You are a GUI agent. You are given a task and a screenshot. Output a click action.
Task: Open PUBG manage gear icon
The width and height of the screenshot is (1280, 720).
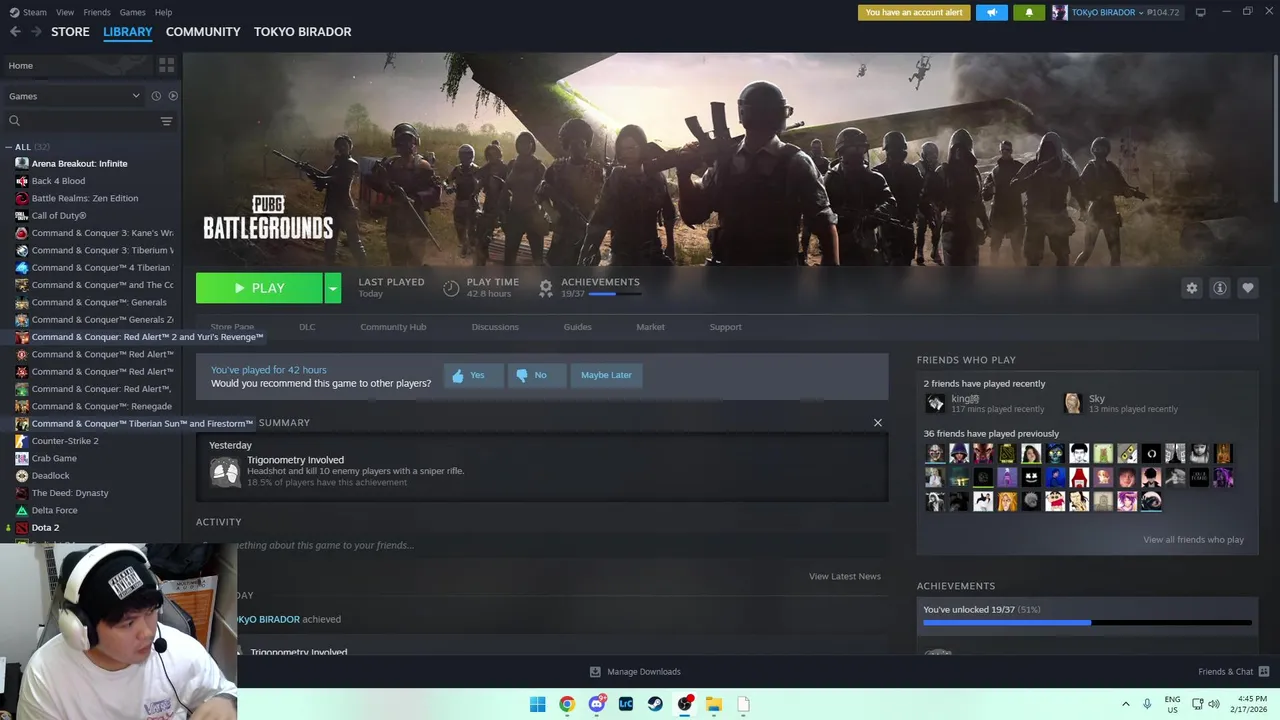pos(1191,288)
